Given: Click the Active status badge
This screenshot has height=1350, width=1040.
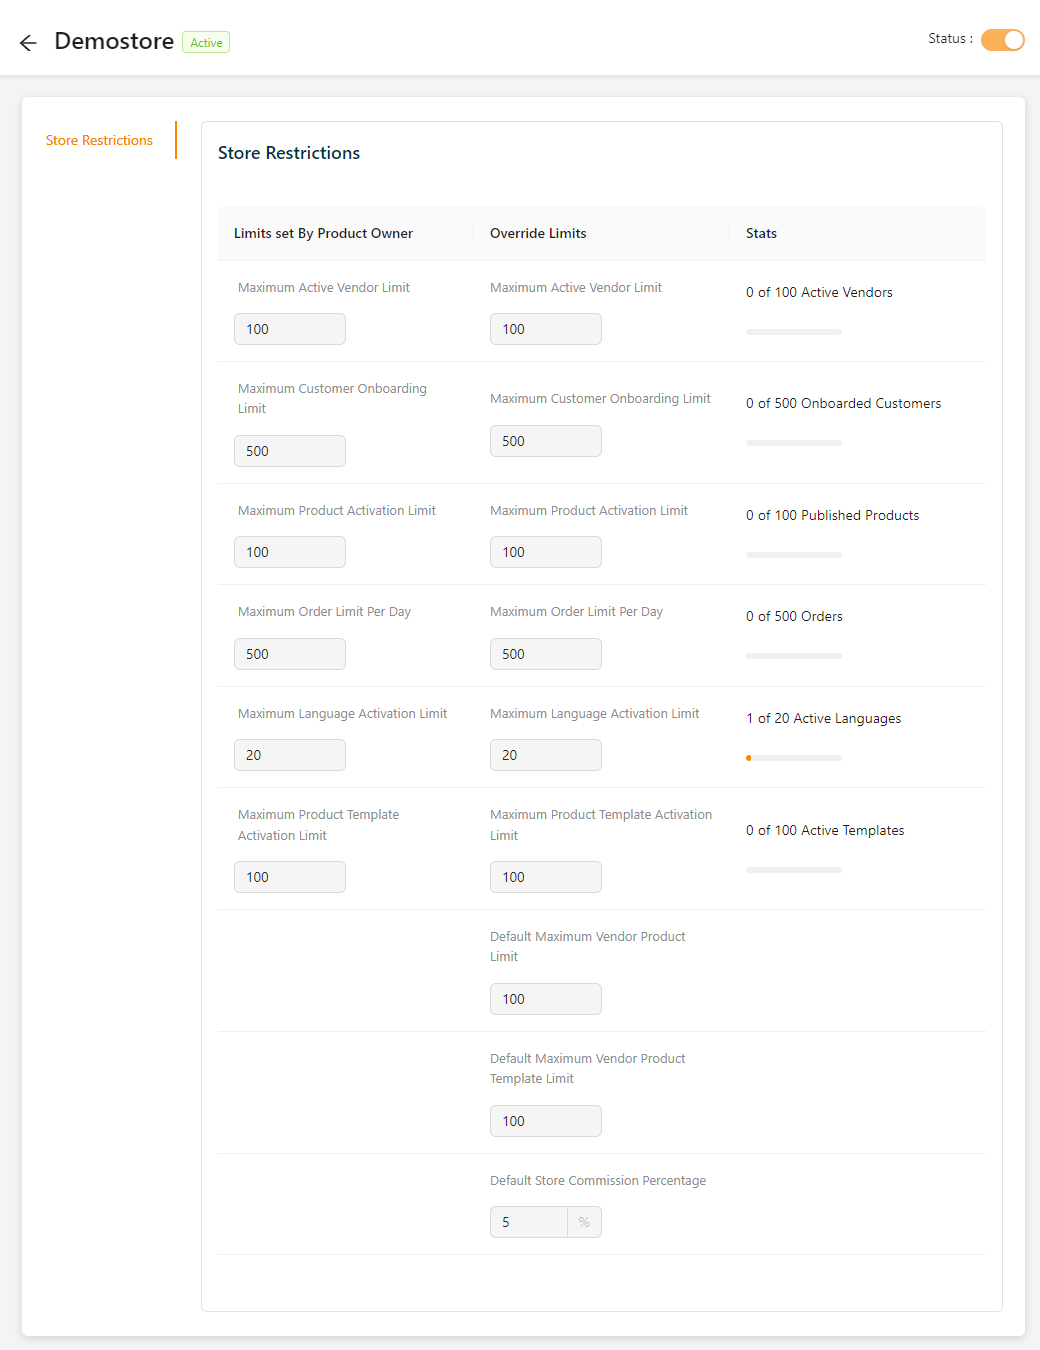Looking at the screenshot, I should pyautogui.click(x=206, y=43).
